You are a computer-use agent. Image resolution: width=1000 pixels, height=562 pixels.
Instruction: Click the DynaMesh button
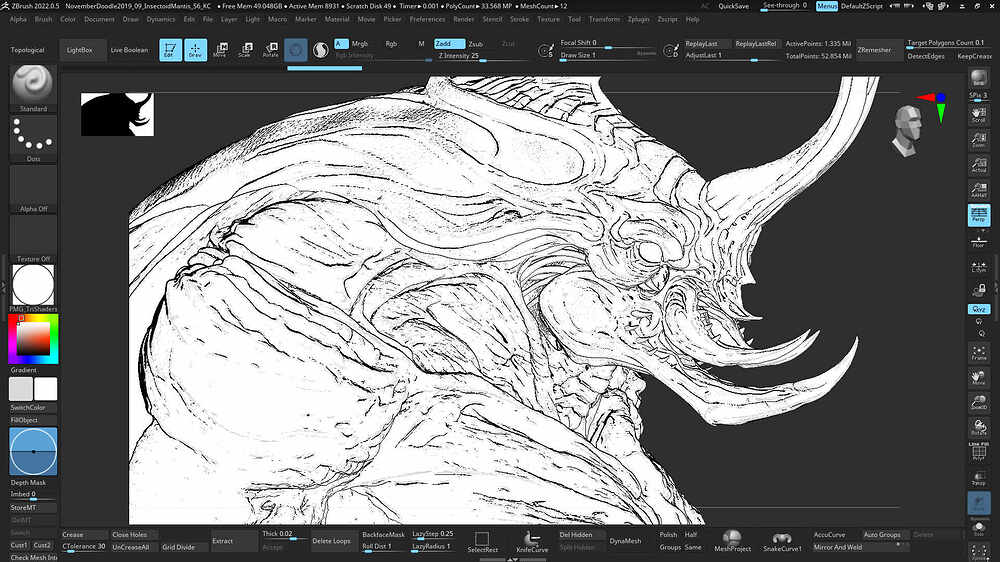click(x=625, y=541)
